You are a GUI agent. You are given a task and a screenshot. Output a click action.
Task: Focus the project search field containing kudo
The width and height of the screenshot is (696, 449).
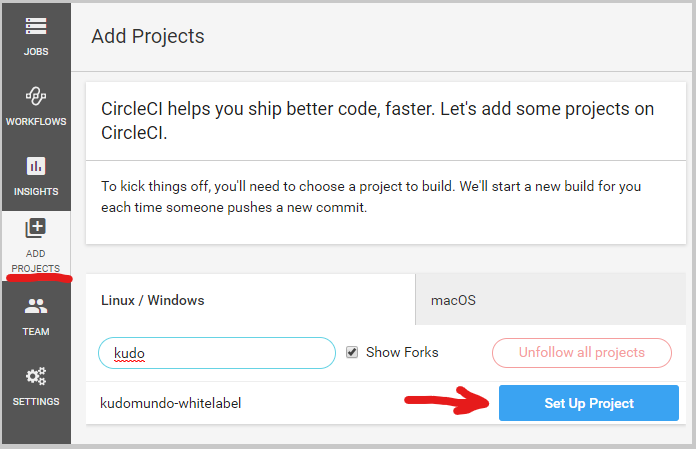click(x=217, y=353)
